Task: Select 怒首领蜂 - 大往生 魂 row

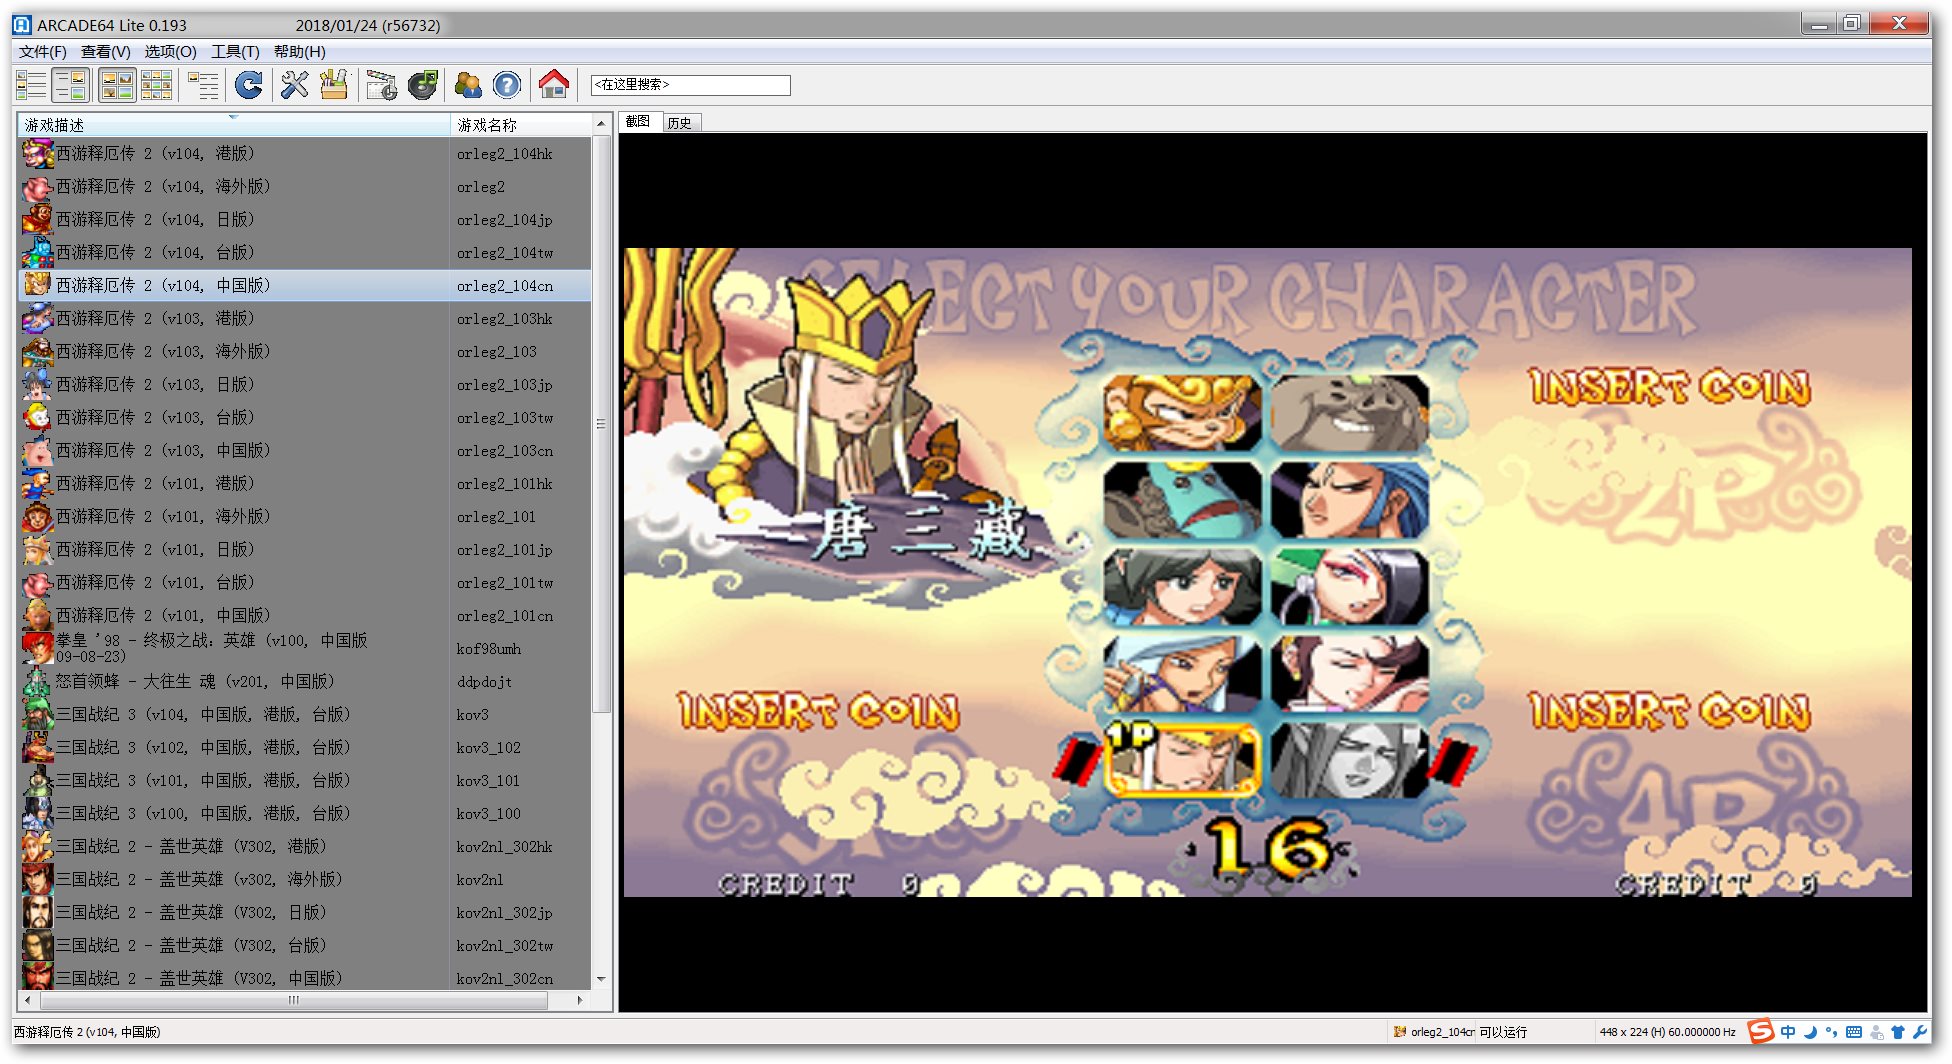Action: (305, 682)
